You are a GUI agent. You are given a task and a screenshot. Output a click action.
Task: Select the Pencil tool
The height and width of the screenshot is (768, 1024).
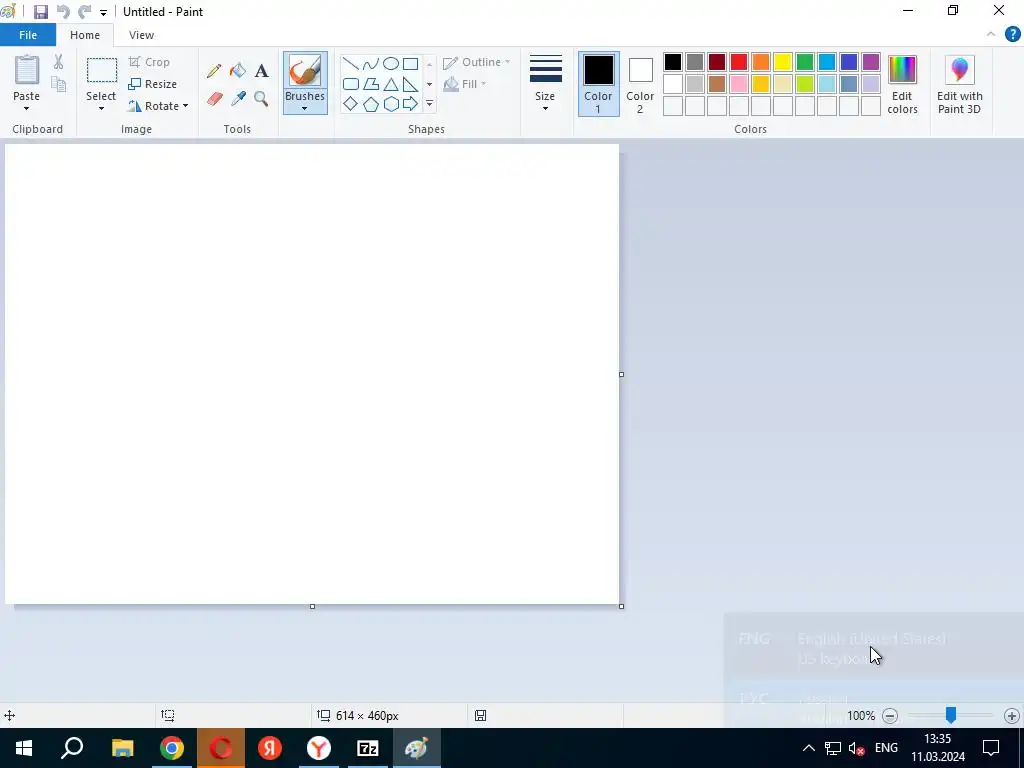214,71
